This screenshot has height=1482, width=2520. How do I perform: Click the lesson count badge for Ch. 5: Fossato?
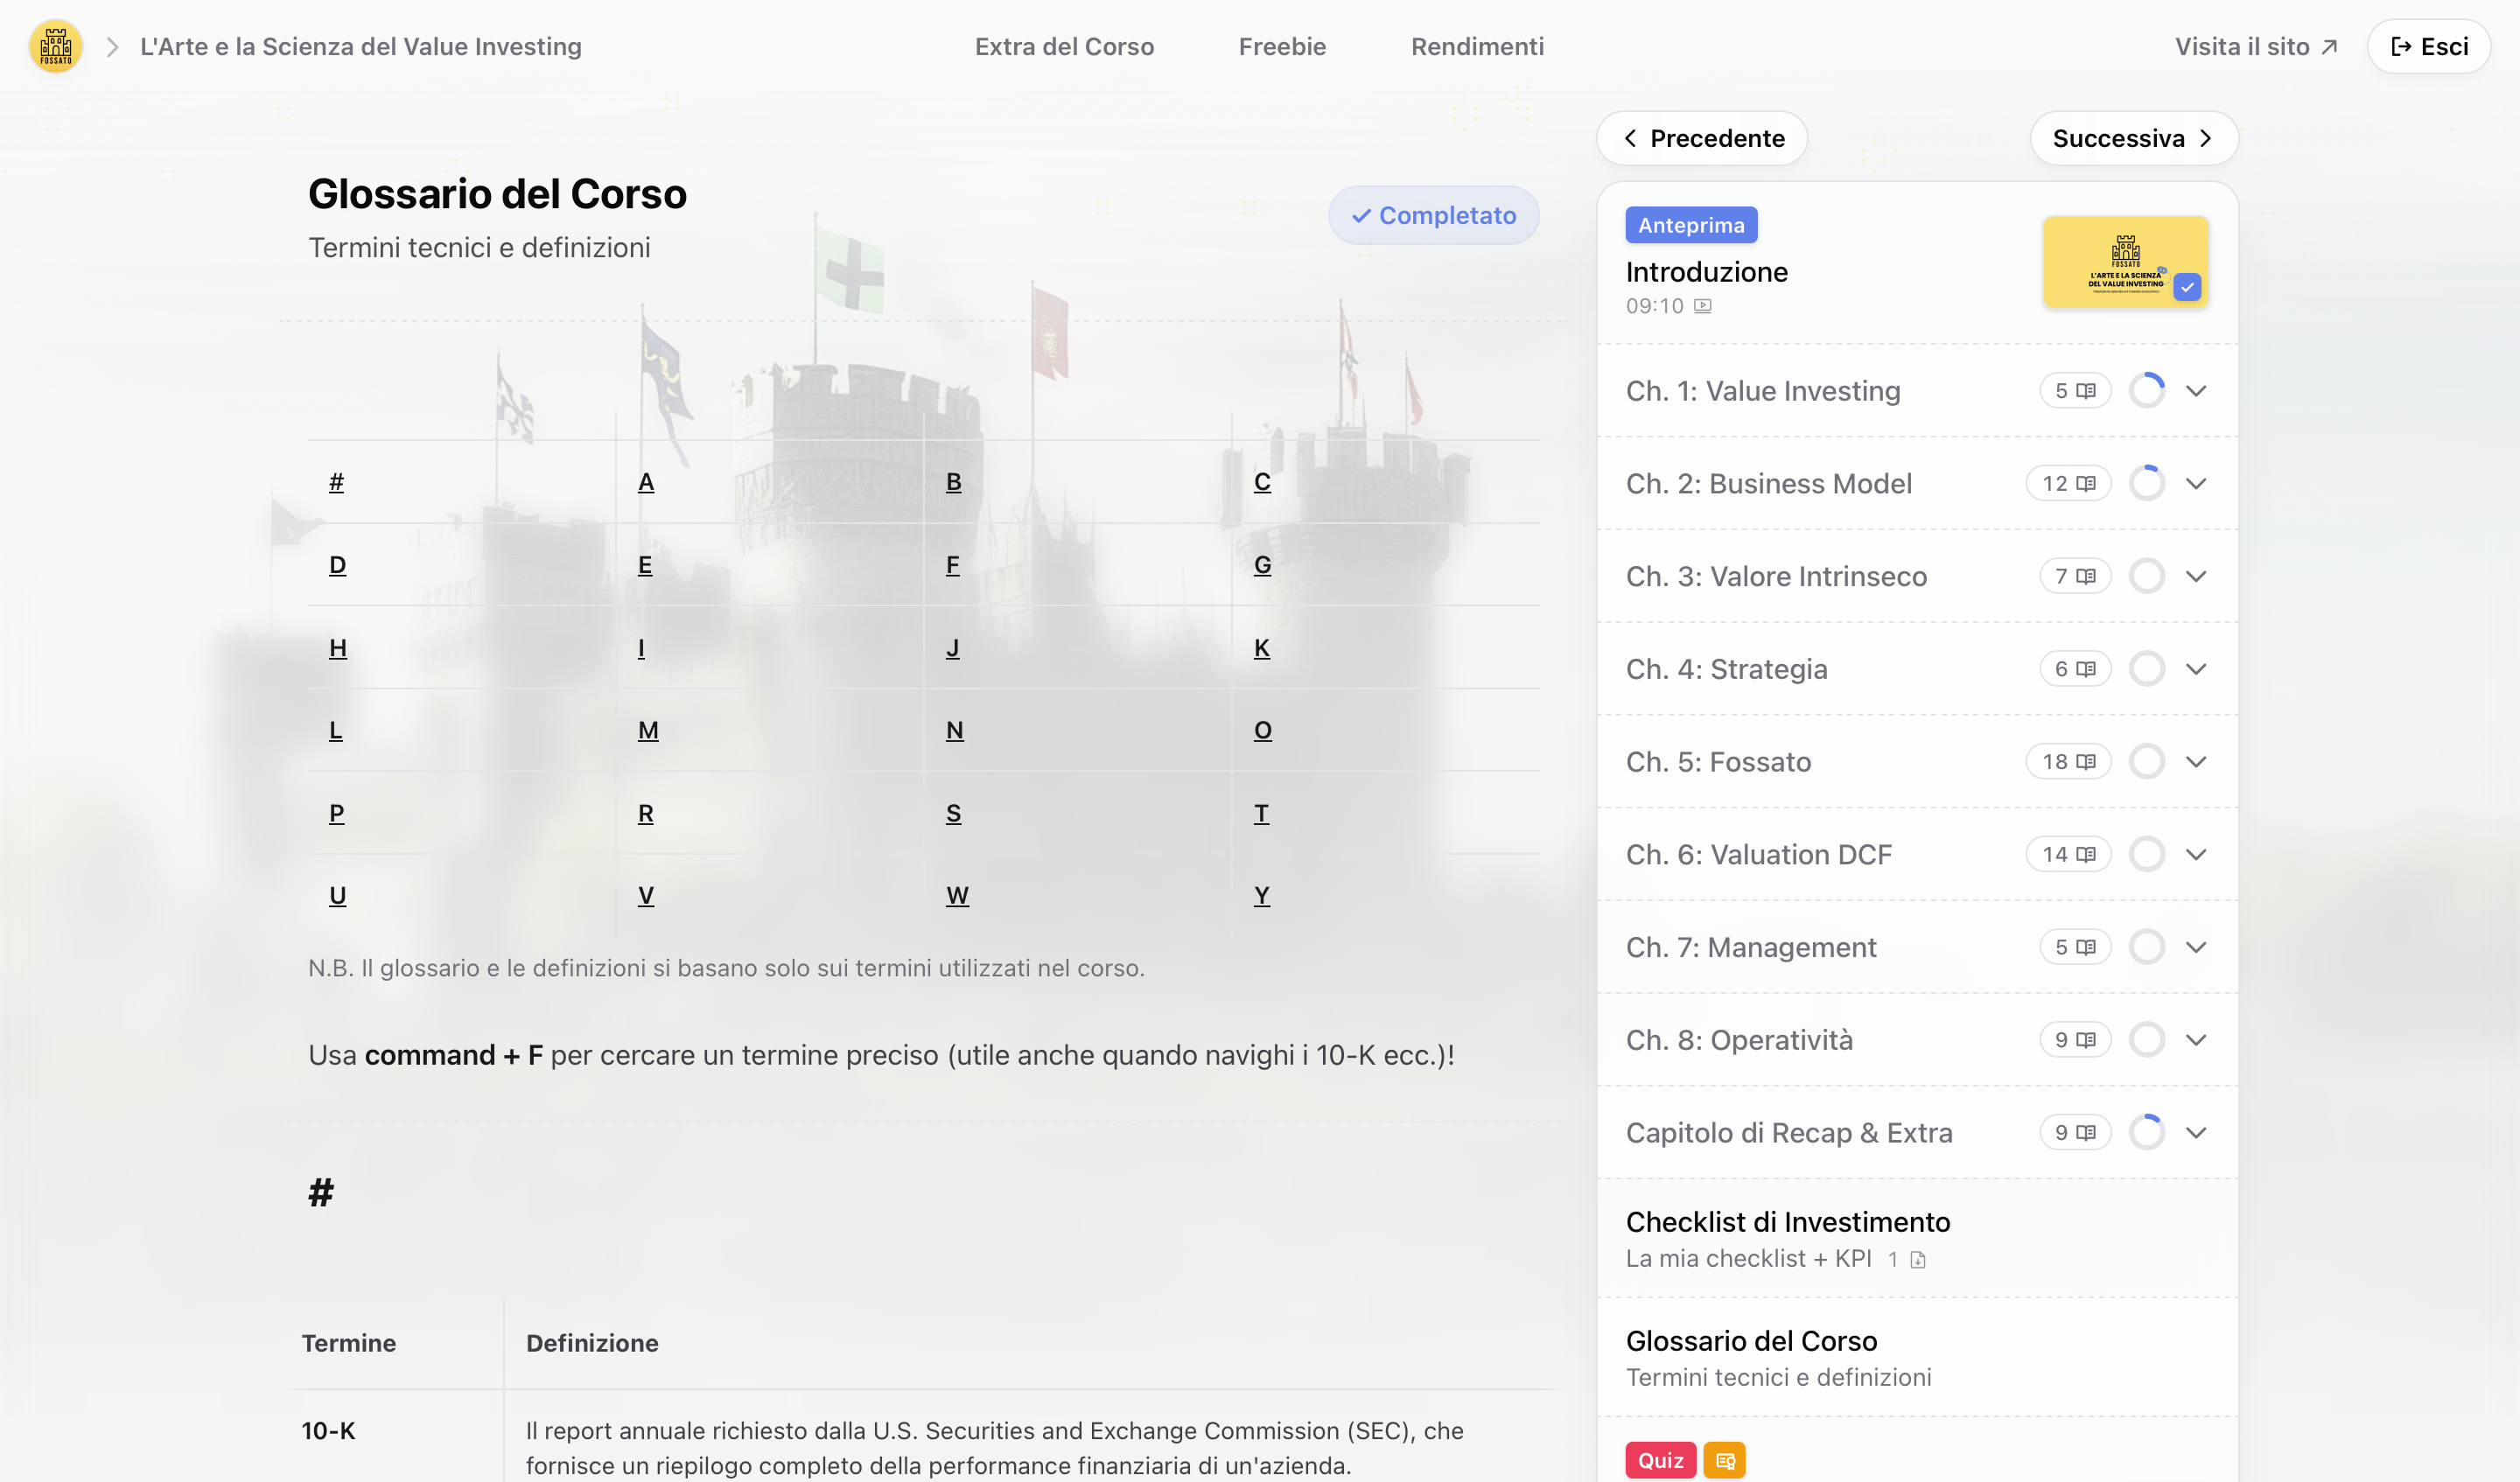click(x=2068, y=762)
